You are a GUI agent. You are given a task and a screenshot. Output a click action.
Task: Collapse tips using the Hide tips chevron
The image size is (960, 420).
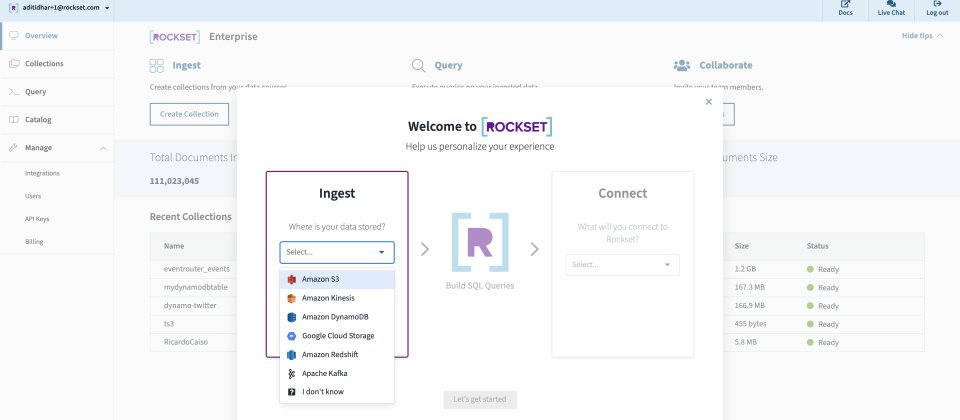pos(939,36)
